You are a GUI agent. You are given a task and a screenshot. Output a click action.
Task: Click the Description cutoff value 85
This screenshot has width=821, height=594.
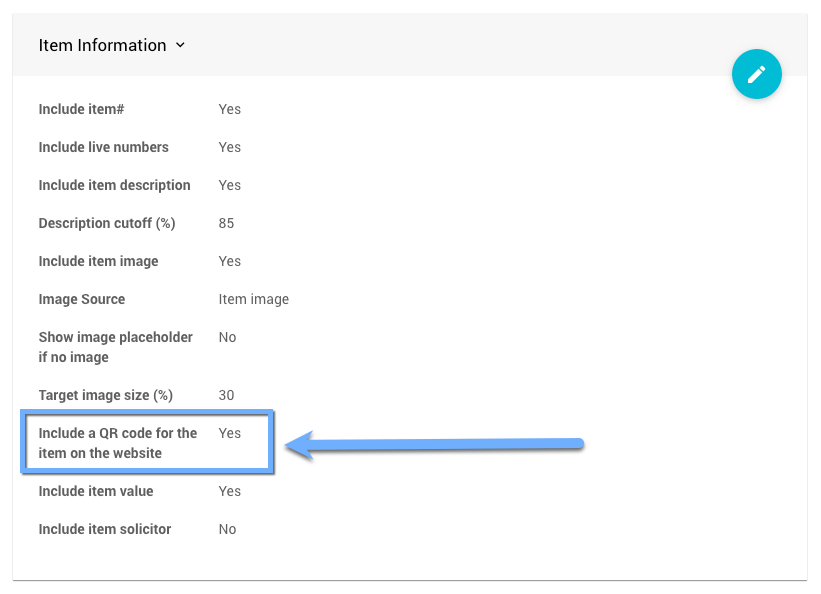tap(226, 223)
